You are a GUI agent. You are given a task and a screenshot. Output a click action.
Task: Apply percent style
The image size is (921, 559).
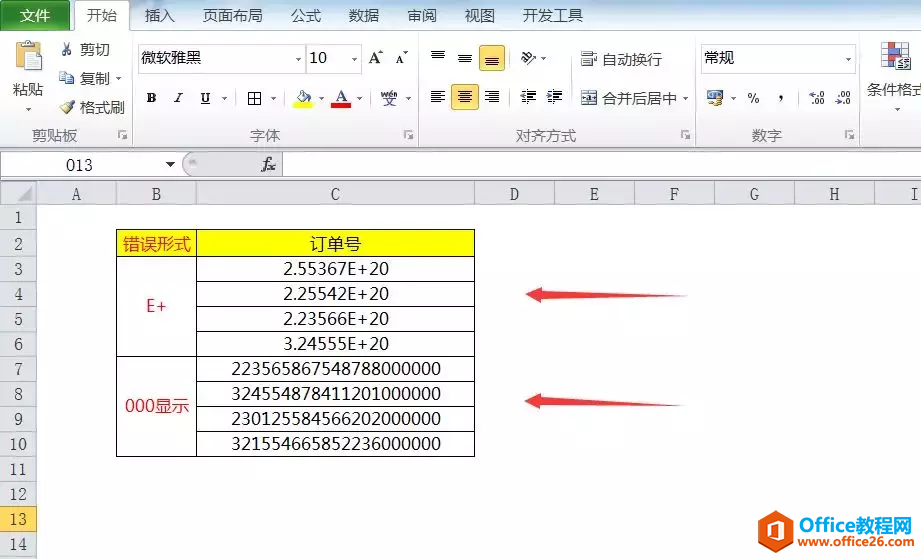[754, 98]
